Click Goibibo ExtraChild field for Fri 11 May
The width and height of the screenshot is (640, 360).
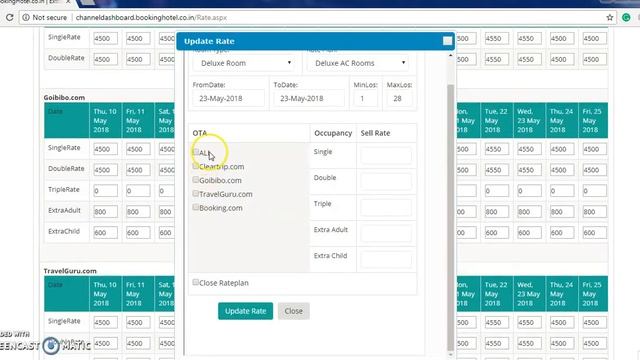point(138,232)
